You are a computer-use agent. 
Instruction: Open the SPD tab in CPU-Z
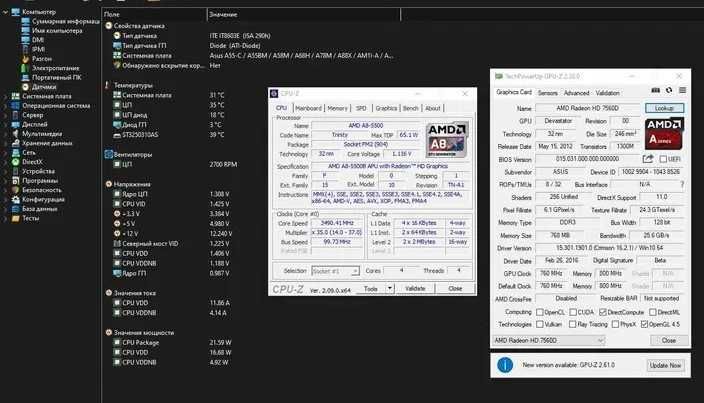point(361,108)
